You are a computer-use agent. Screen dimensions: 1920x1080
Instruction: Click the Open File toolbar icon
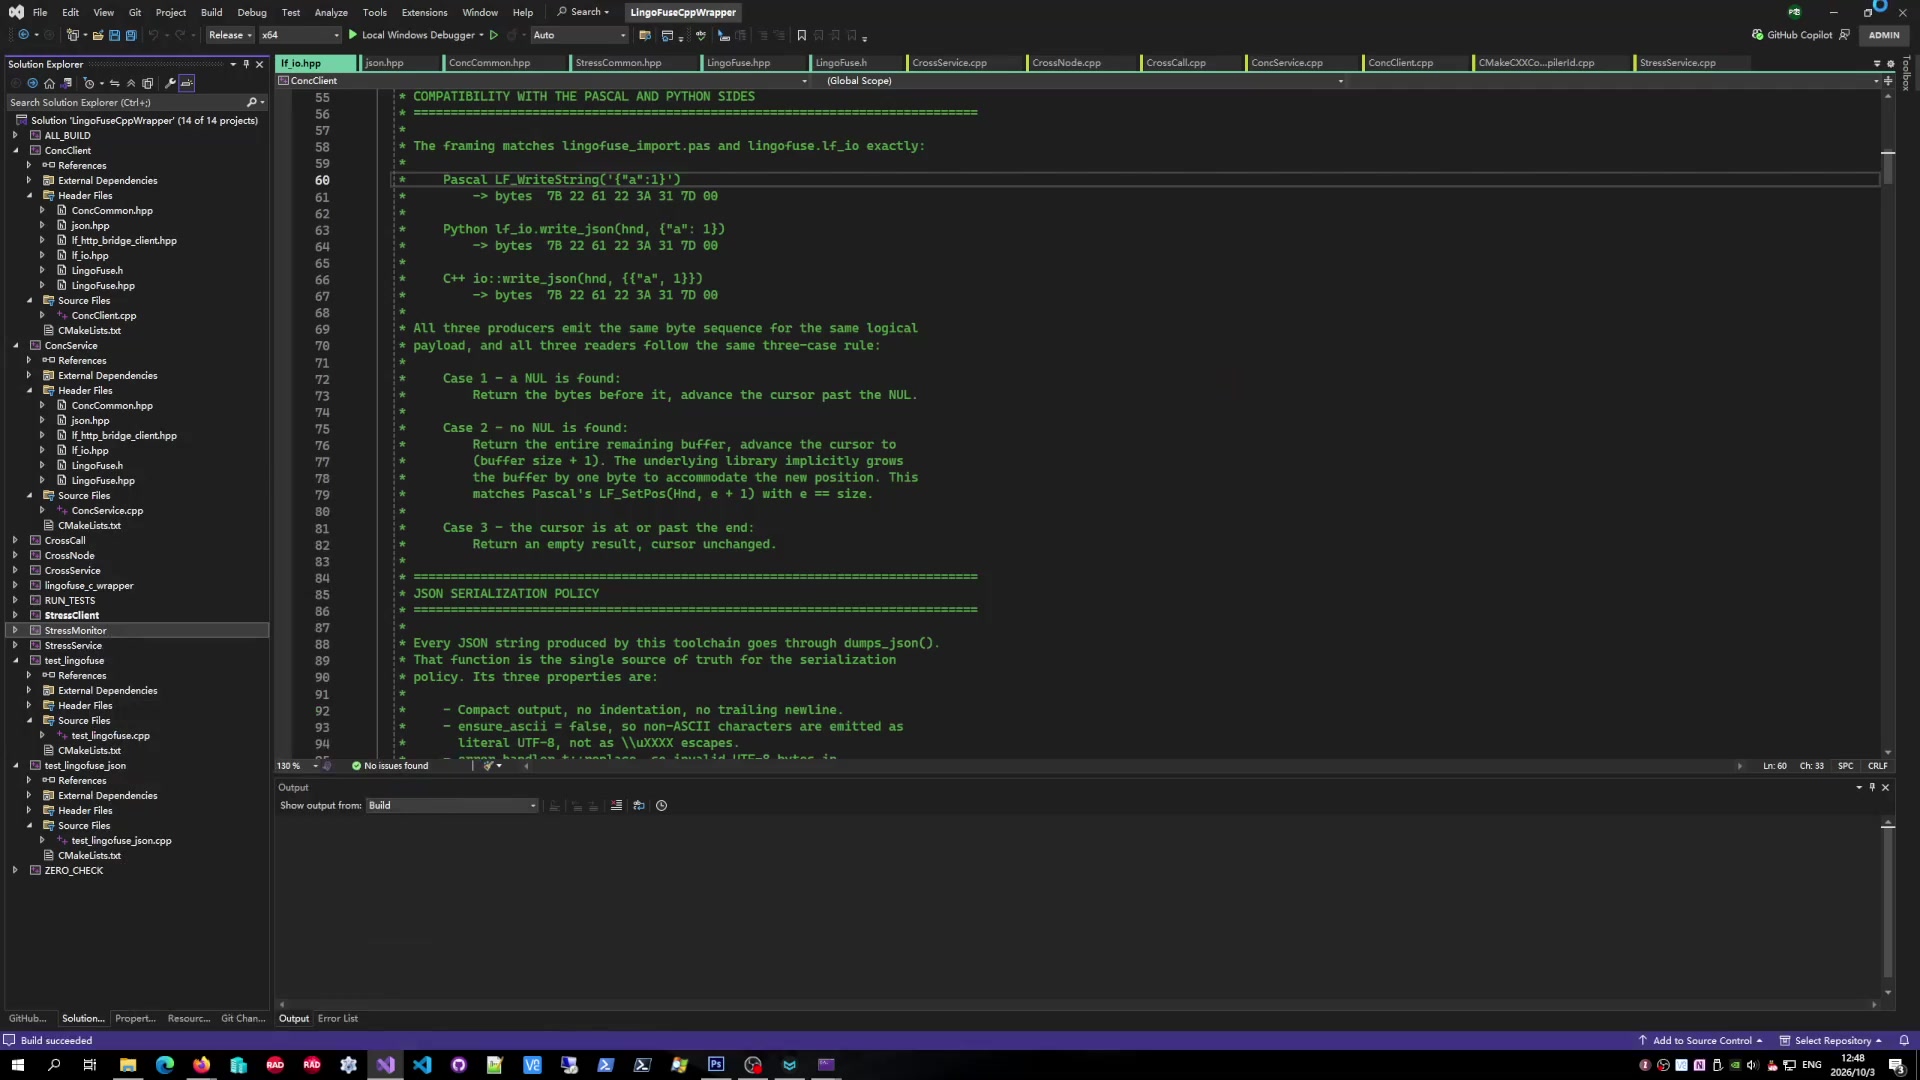click(98, 35)
